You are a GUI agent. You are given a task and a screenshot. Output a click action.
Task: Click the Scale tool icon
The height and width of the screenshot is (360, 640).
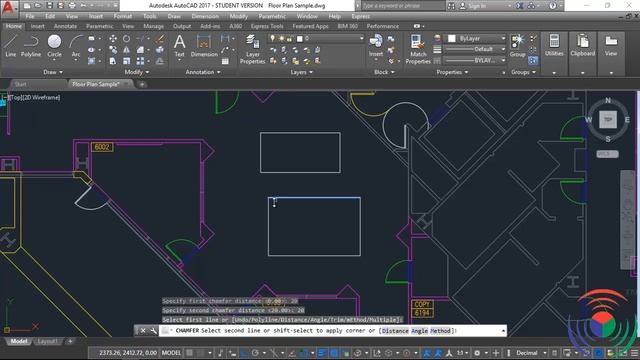click(x=127, y=61)
